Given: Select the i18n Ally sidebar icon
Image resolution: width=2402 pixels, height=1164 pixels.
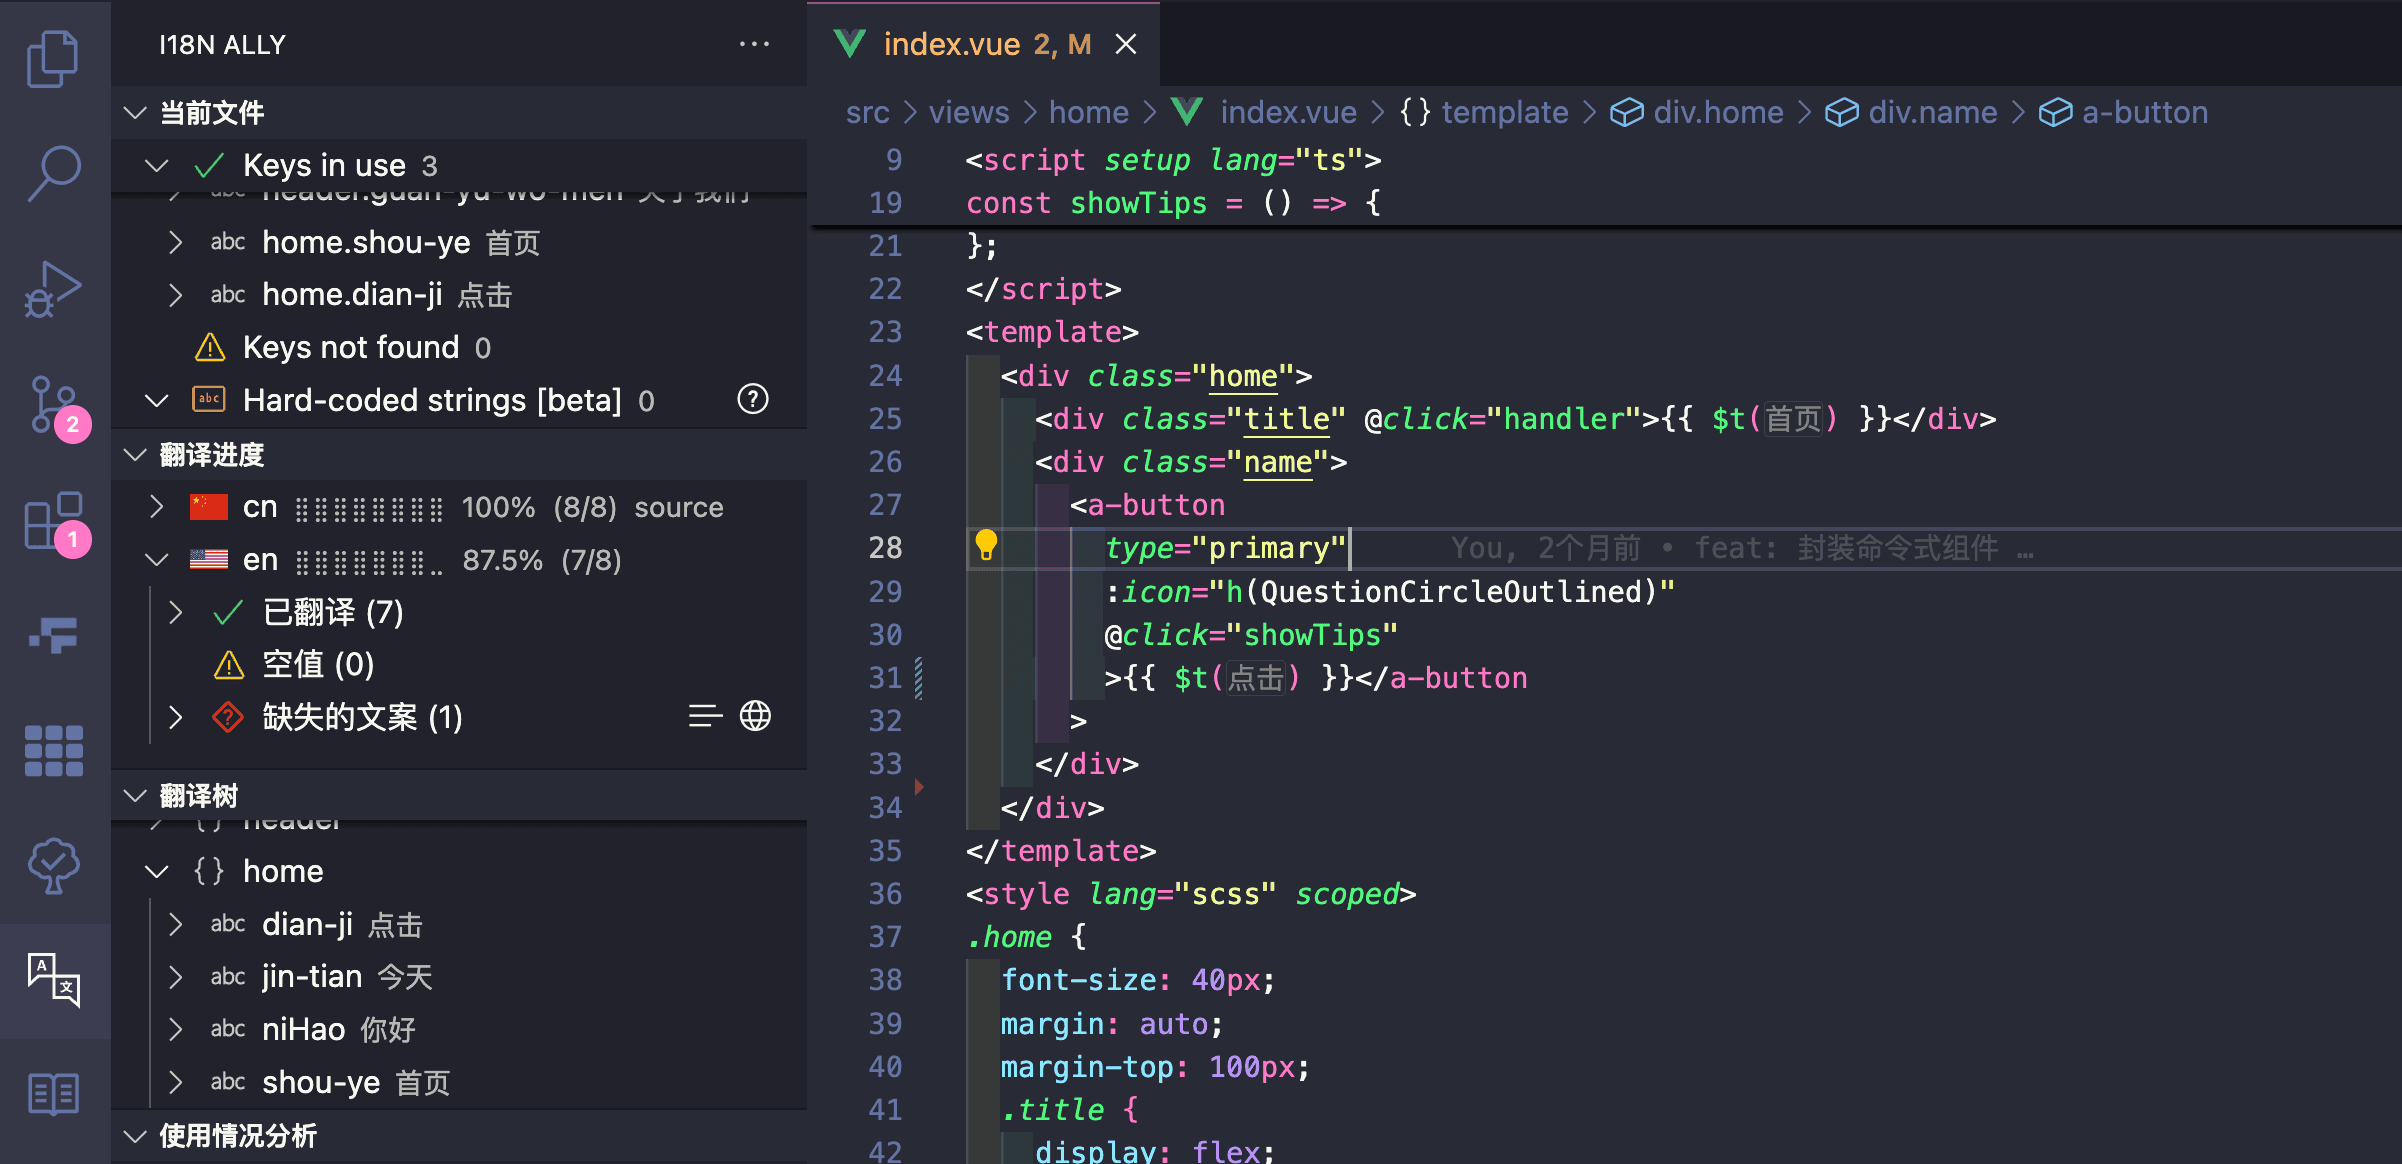Looking at the screenshot, I should pos(54,979).
